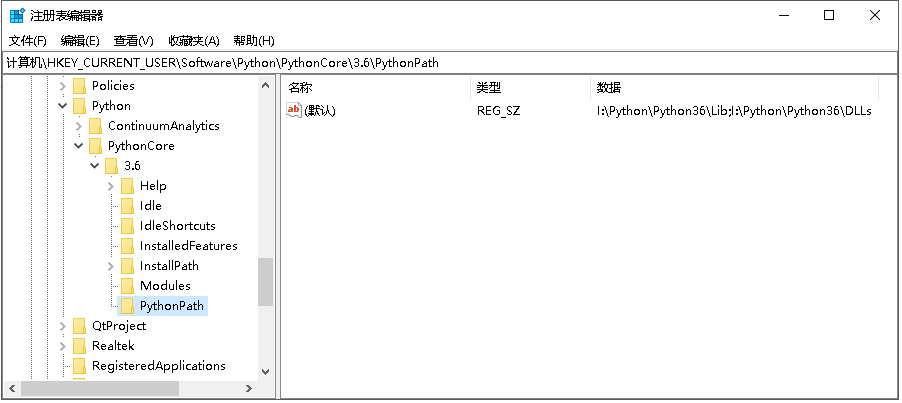Image resolution: width=902 pixels, height=403 pixels.
Task: Collapse the 3.6 tree node
Action: pyautogui.click(x=95, y=166)
